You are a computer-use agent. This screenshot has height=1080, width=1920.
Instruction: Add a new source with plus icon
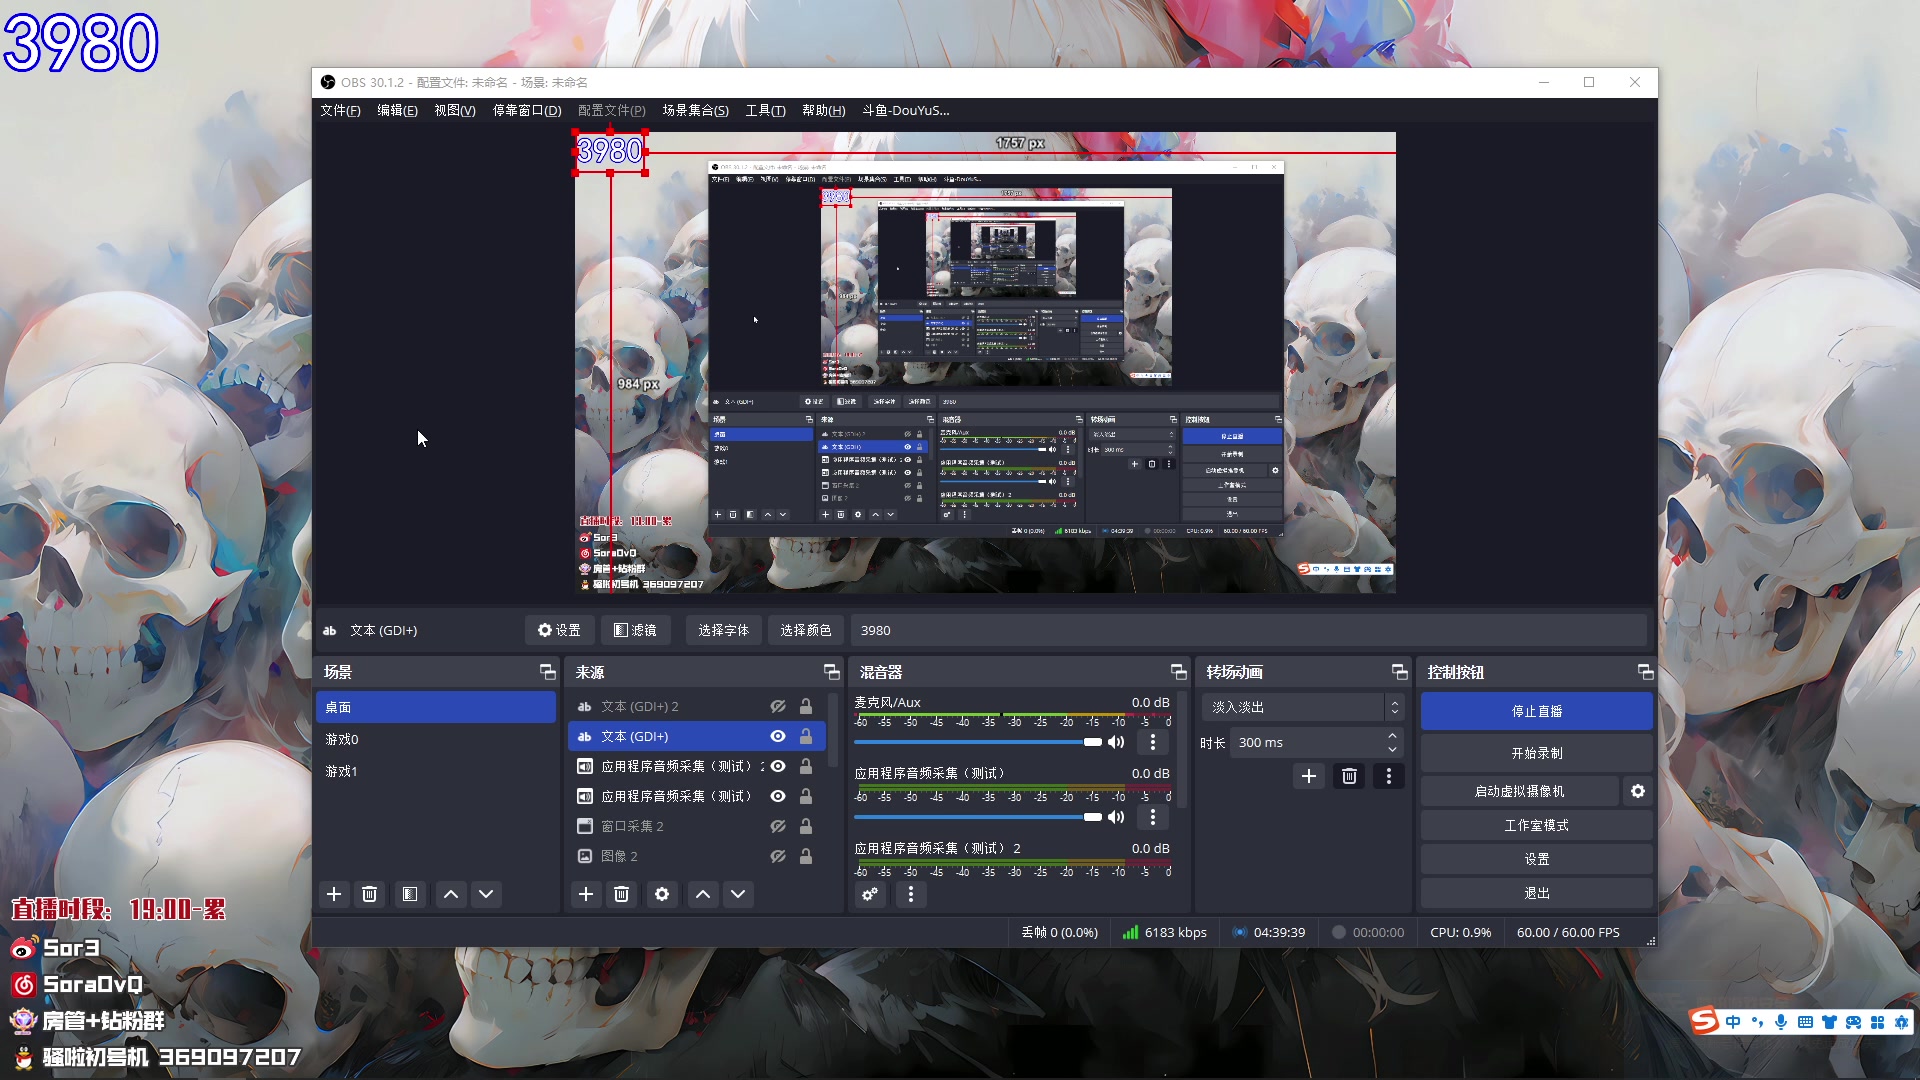pos(586,894)
